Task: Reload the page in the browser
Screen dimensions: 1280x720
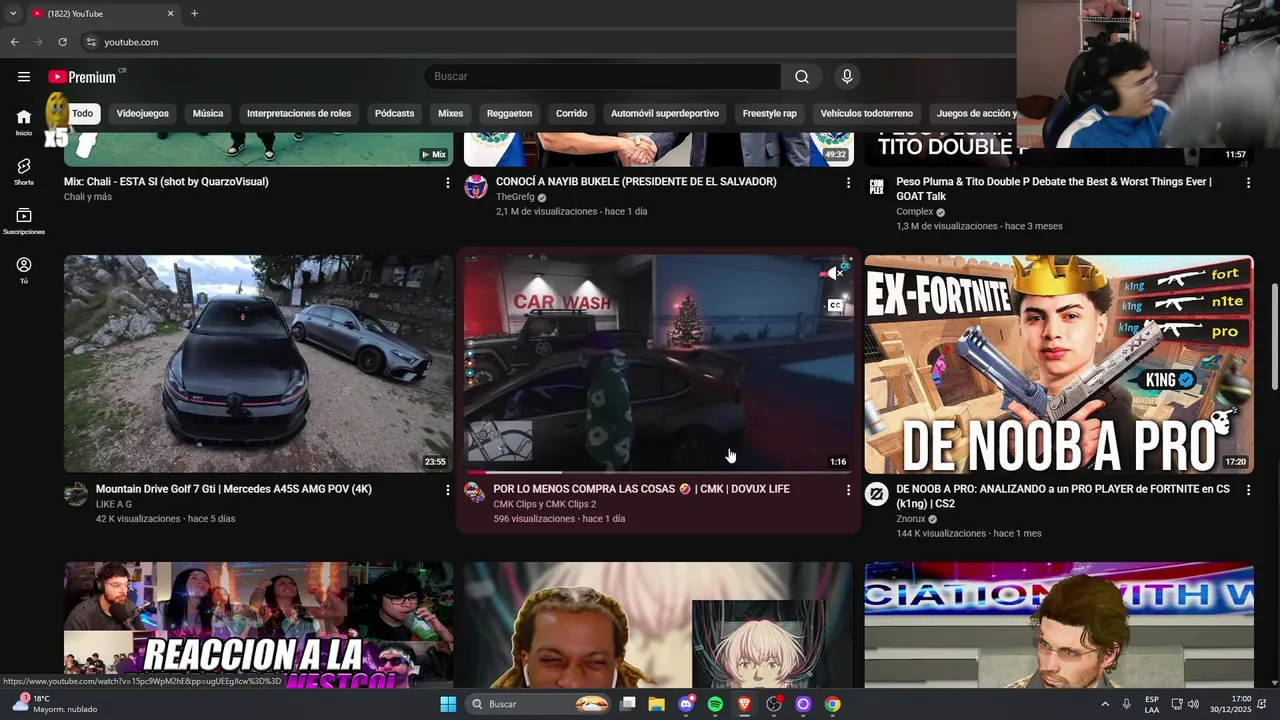Action: point(62,42)
